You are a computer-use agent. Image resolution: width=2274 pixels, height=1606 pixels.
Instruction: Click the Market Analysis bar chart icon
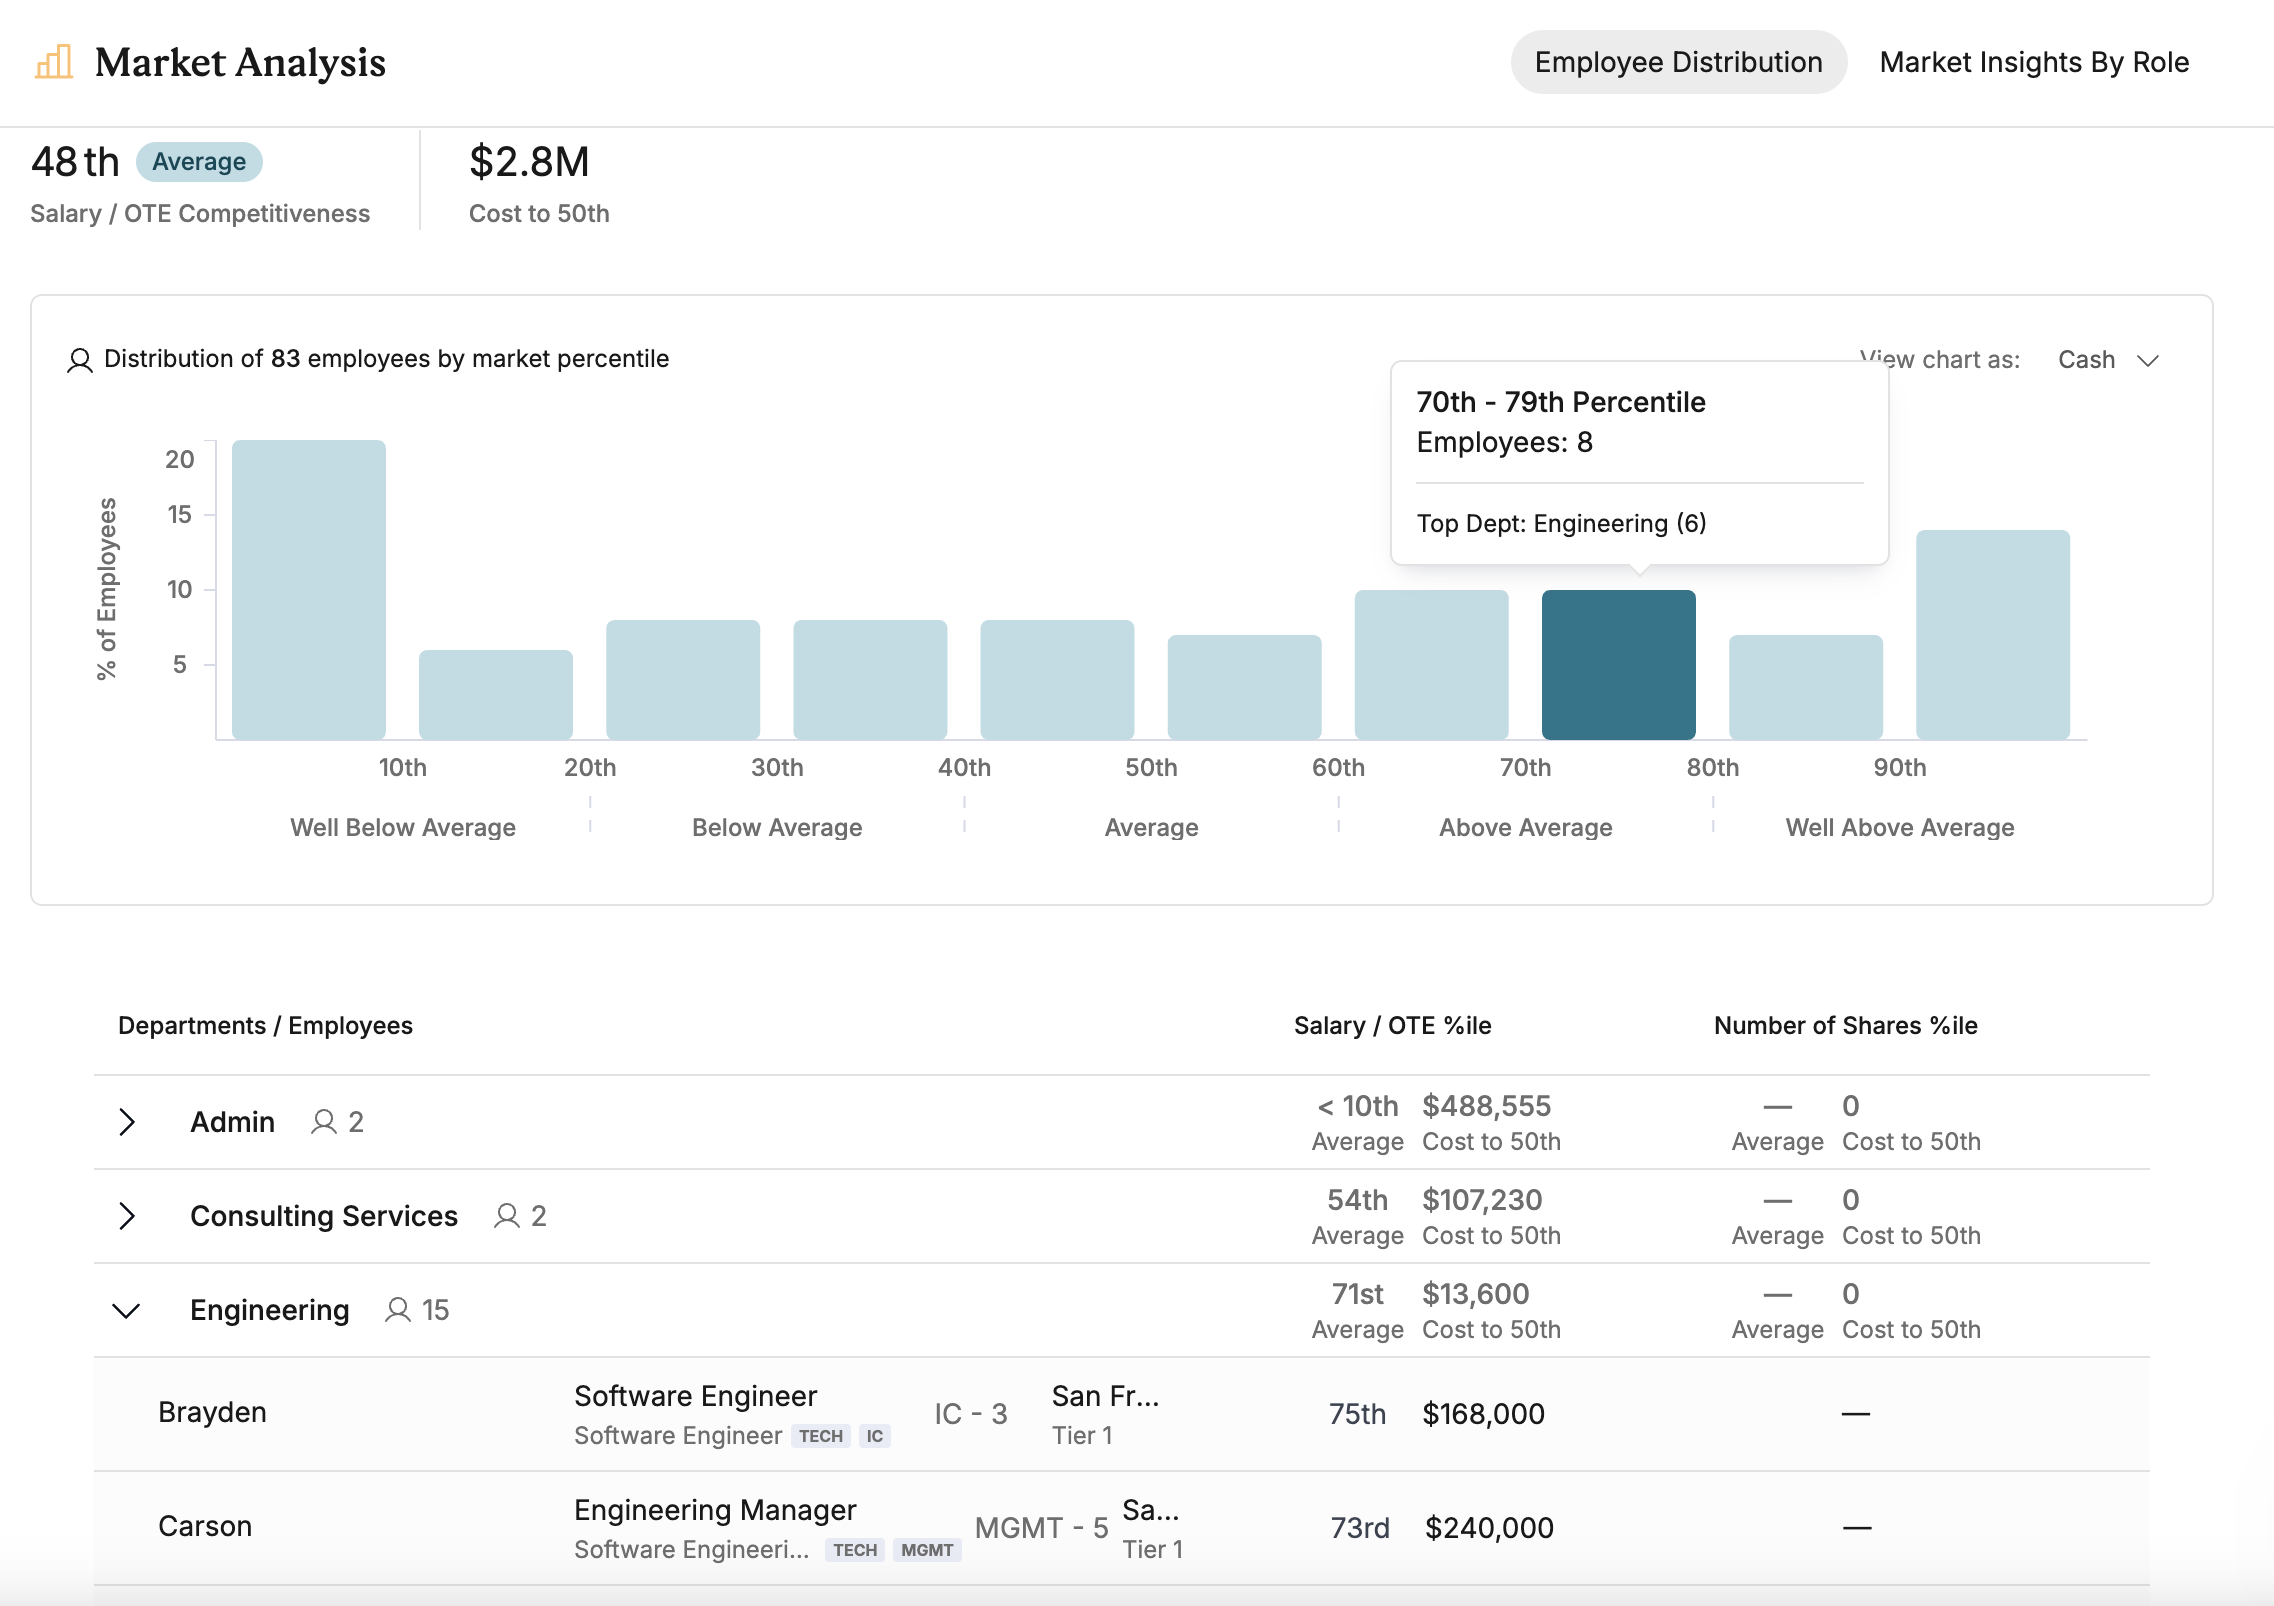54,62
